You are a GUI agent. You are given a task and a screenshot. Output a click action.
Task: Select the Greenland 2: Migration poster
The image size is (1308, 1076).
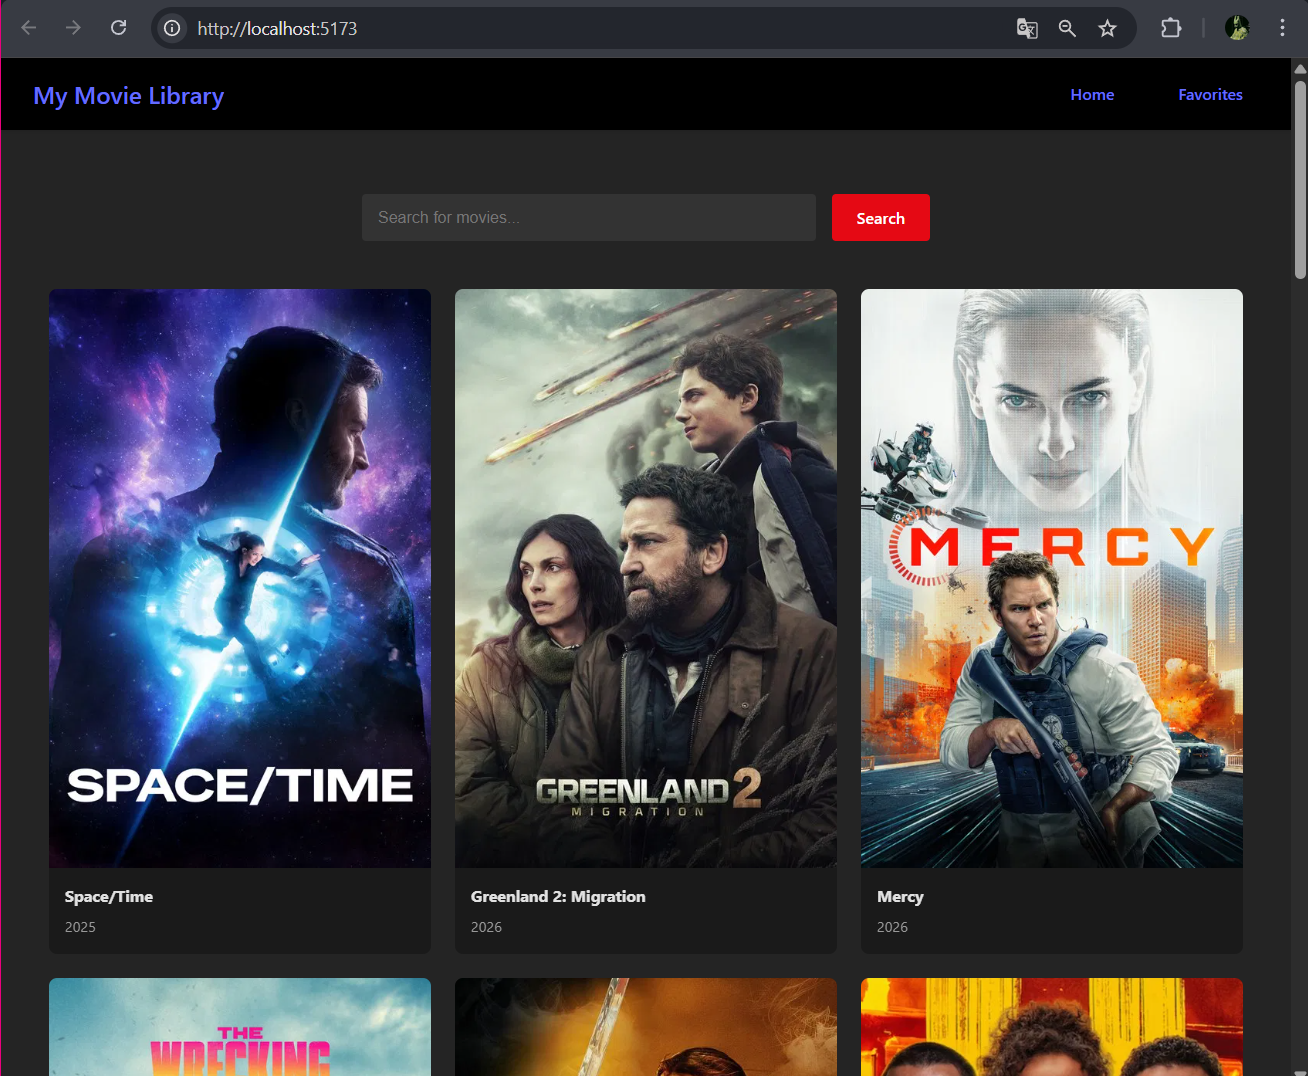point(646,578)
